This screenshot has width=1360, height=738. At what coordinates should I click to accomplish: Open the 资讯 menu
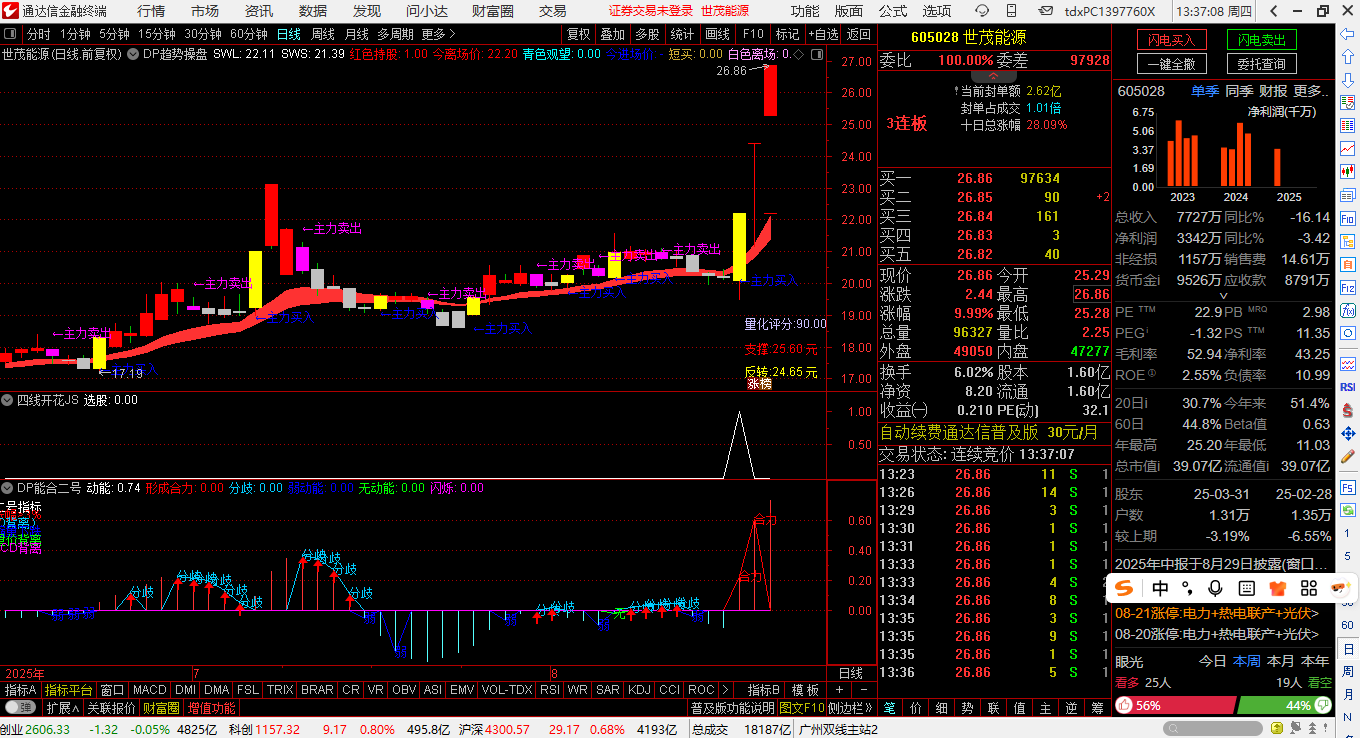[x=259, y=11]
